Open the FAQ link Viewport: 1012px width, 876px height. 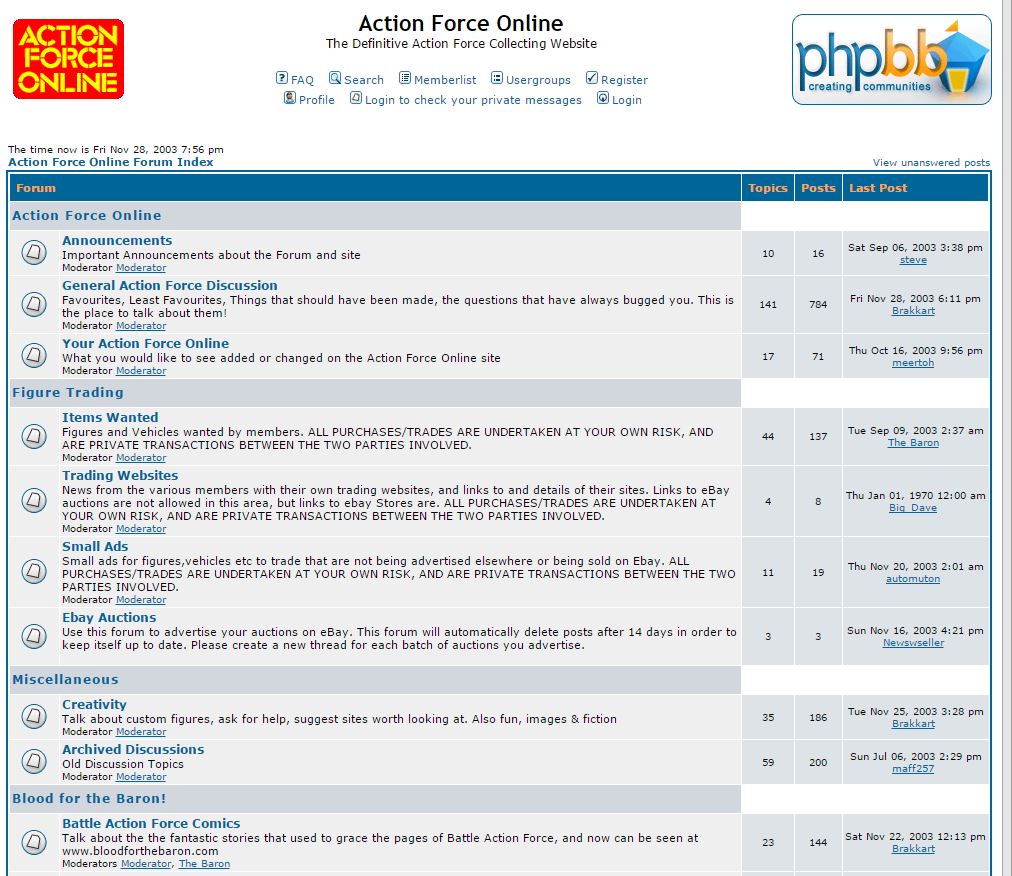(x=302, y=80)
